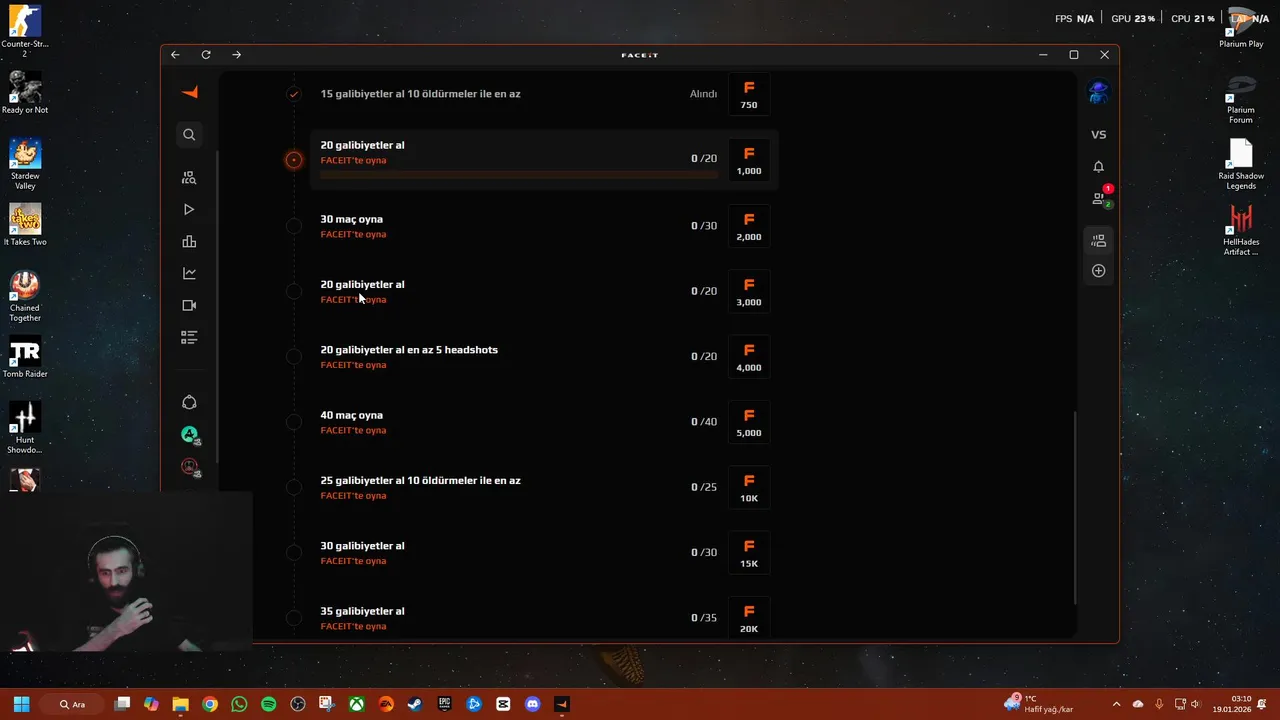Open Spotify from the taskbar
Image resolution: width=1280 pixels, height=720 pixels.
(268, 704)
